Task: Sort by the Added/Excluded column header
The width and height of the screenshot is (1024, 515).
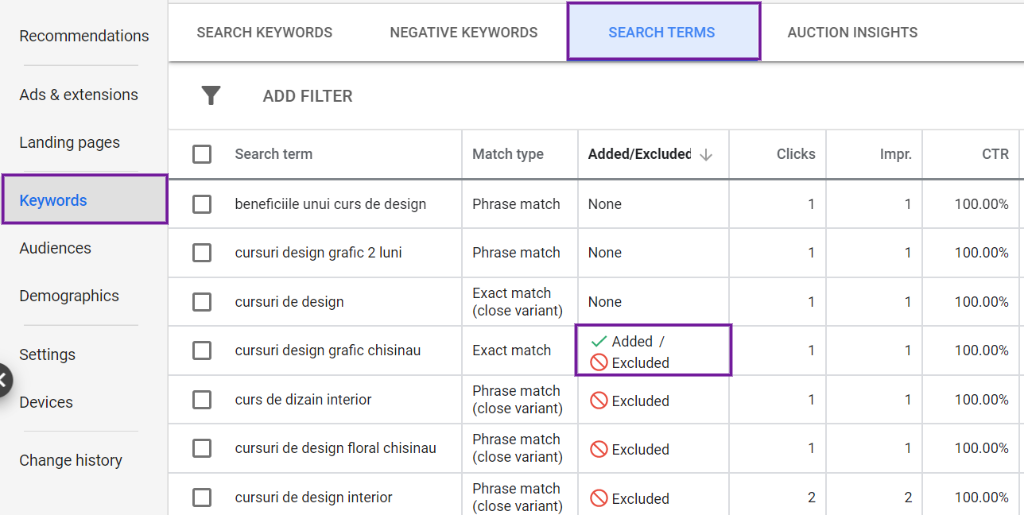Action: pyautogui.click(x=639, y=154)
